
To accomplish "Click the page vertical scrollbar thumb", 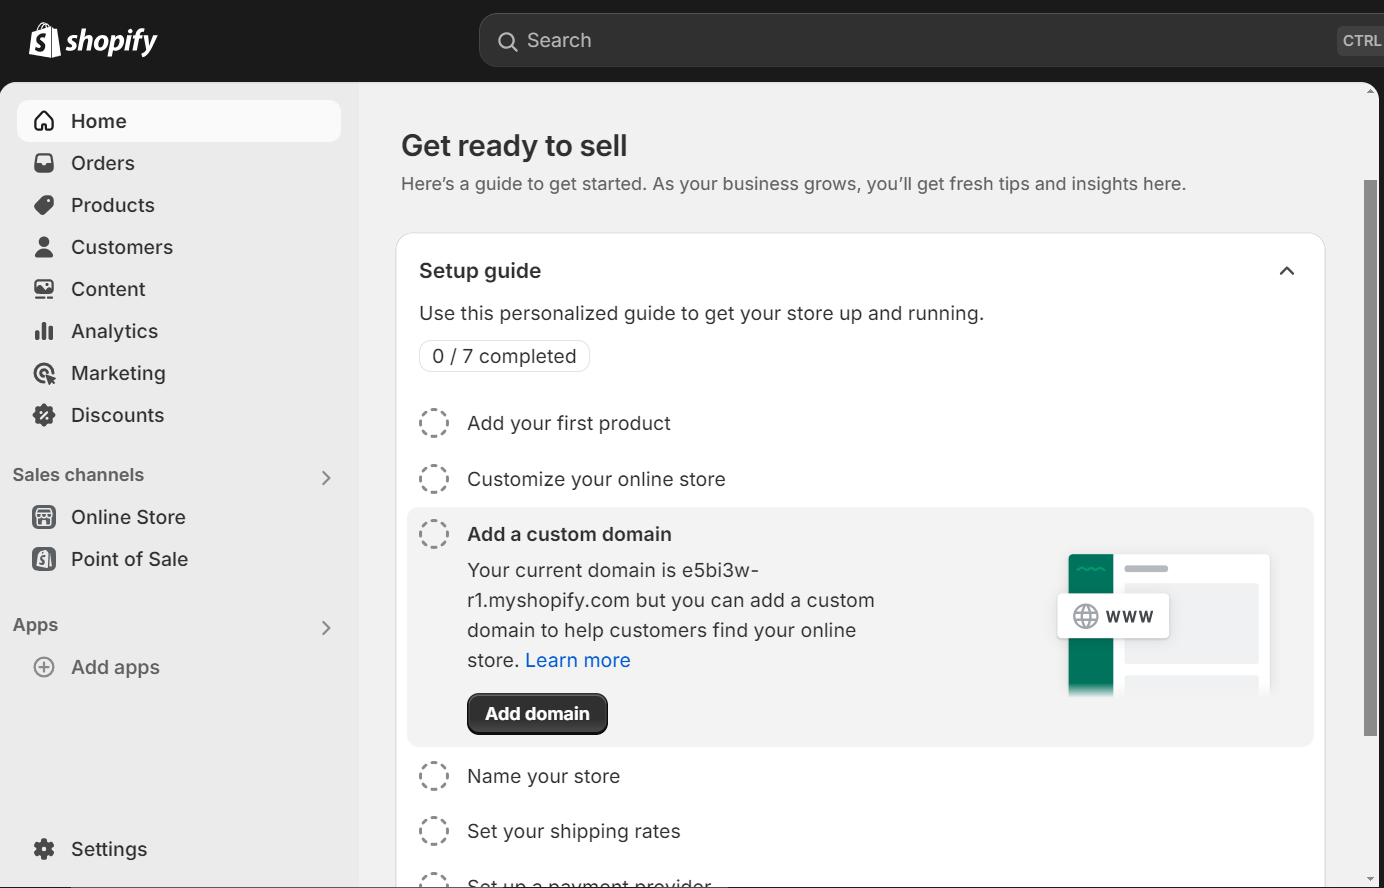I will pyautogui.click(x=1370, y=458).
